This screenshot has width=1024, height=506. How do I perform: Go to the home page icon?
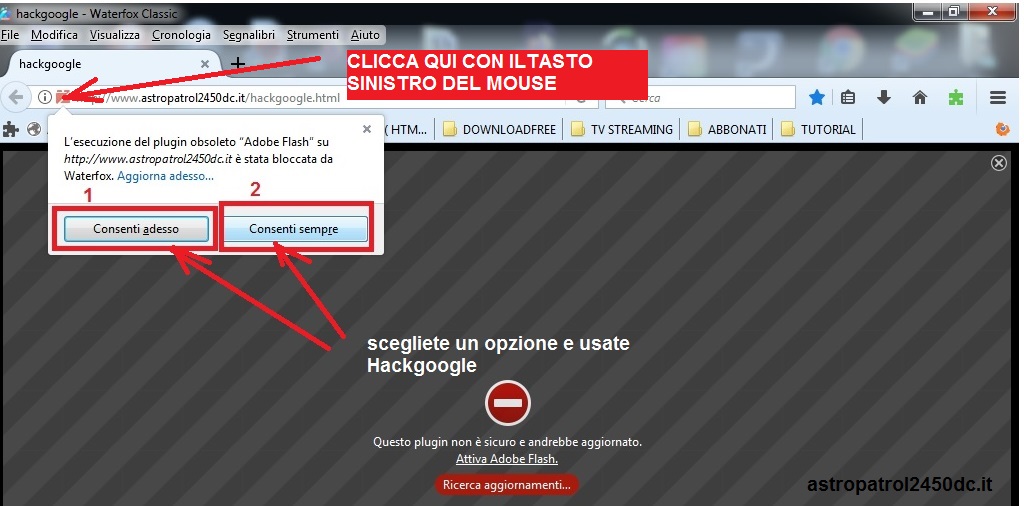point(920,98)
